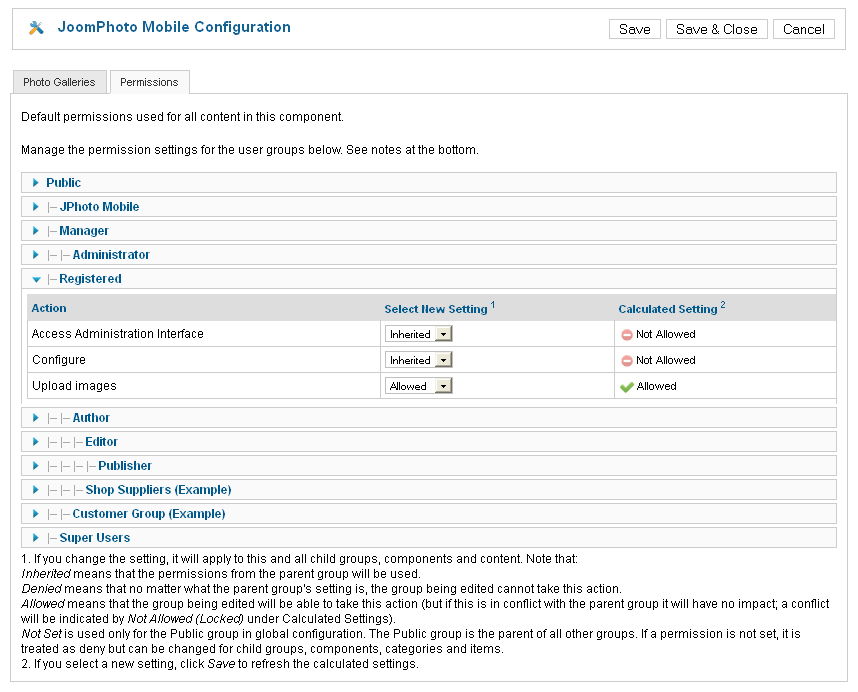
Task: Click the JoomPhoto configuration tools icon
Action: click(x=36, y=28)
